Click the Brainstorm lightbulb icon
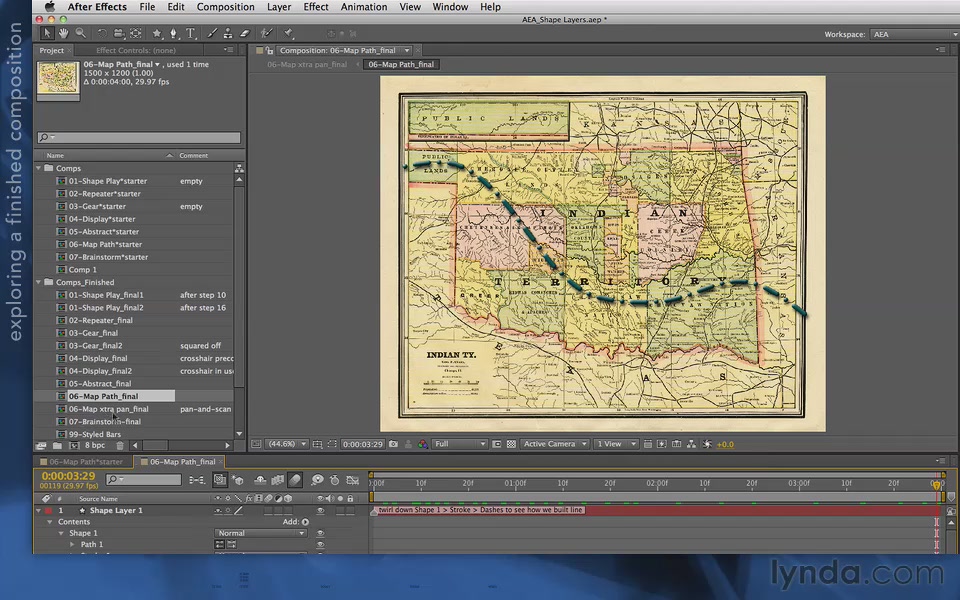 (317, 480)
